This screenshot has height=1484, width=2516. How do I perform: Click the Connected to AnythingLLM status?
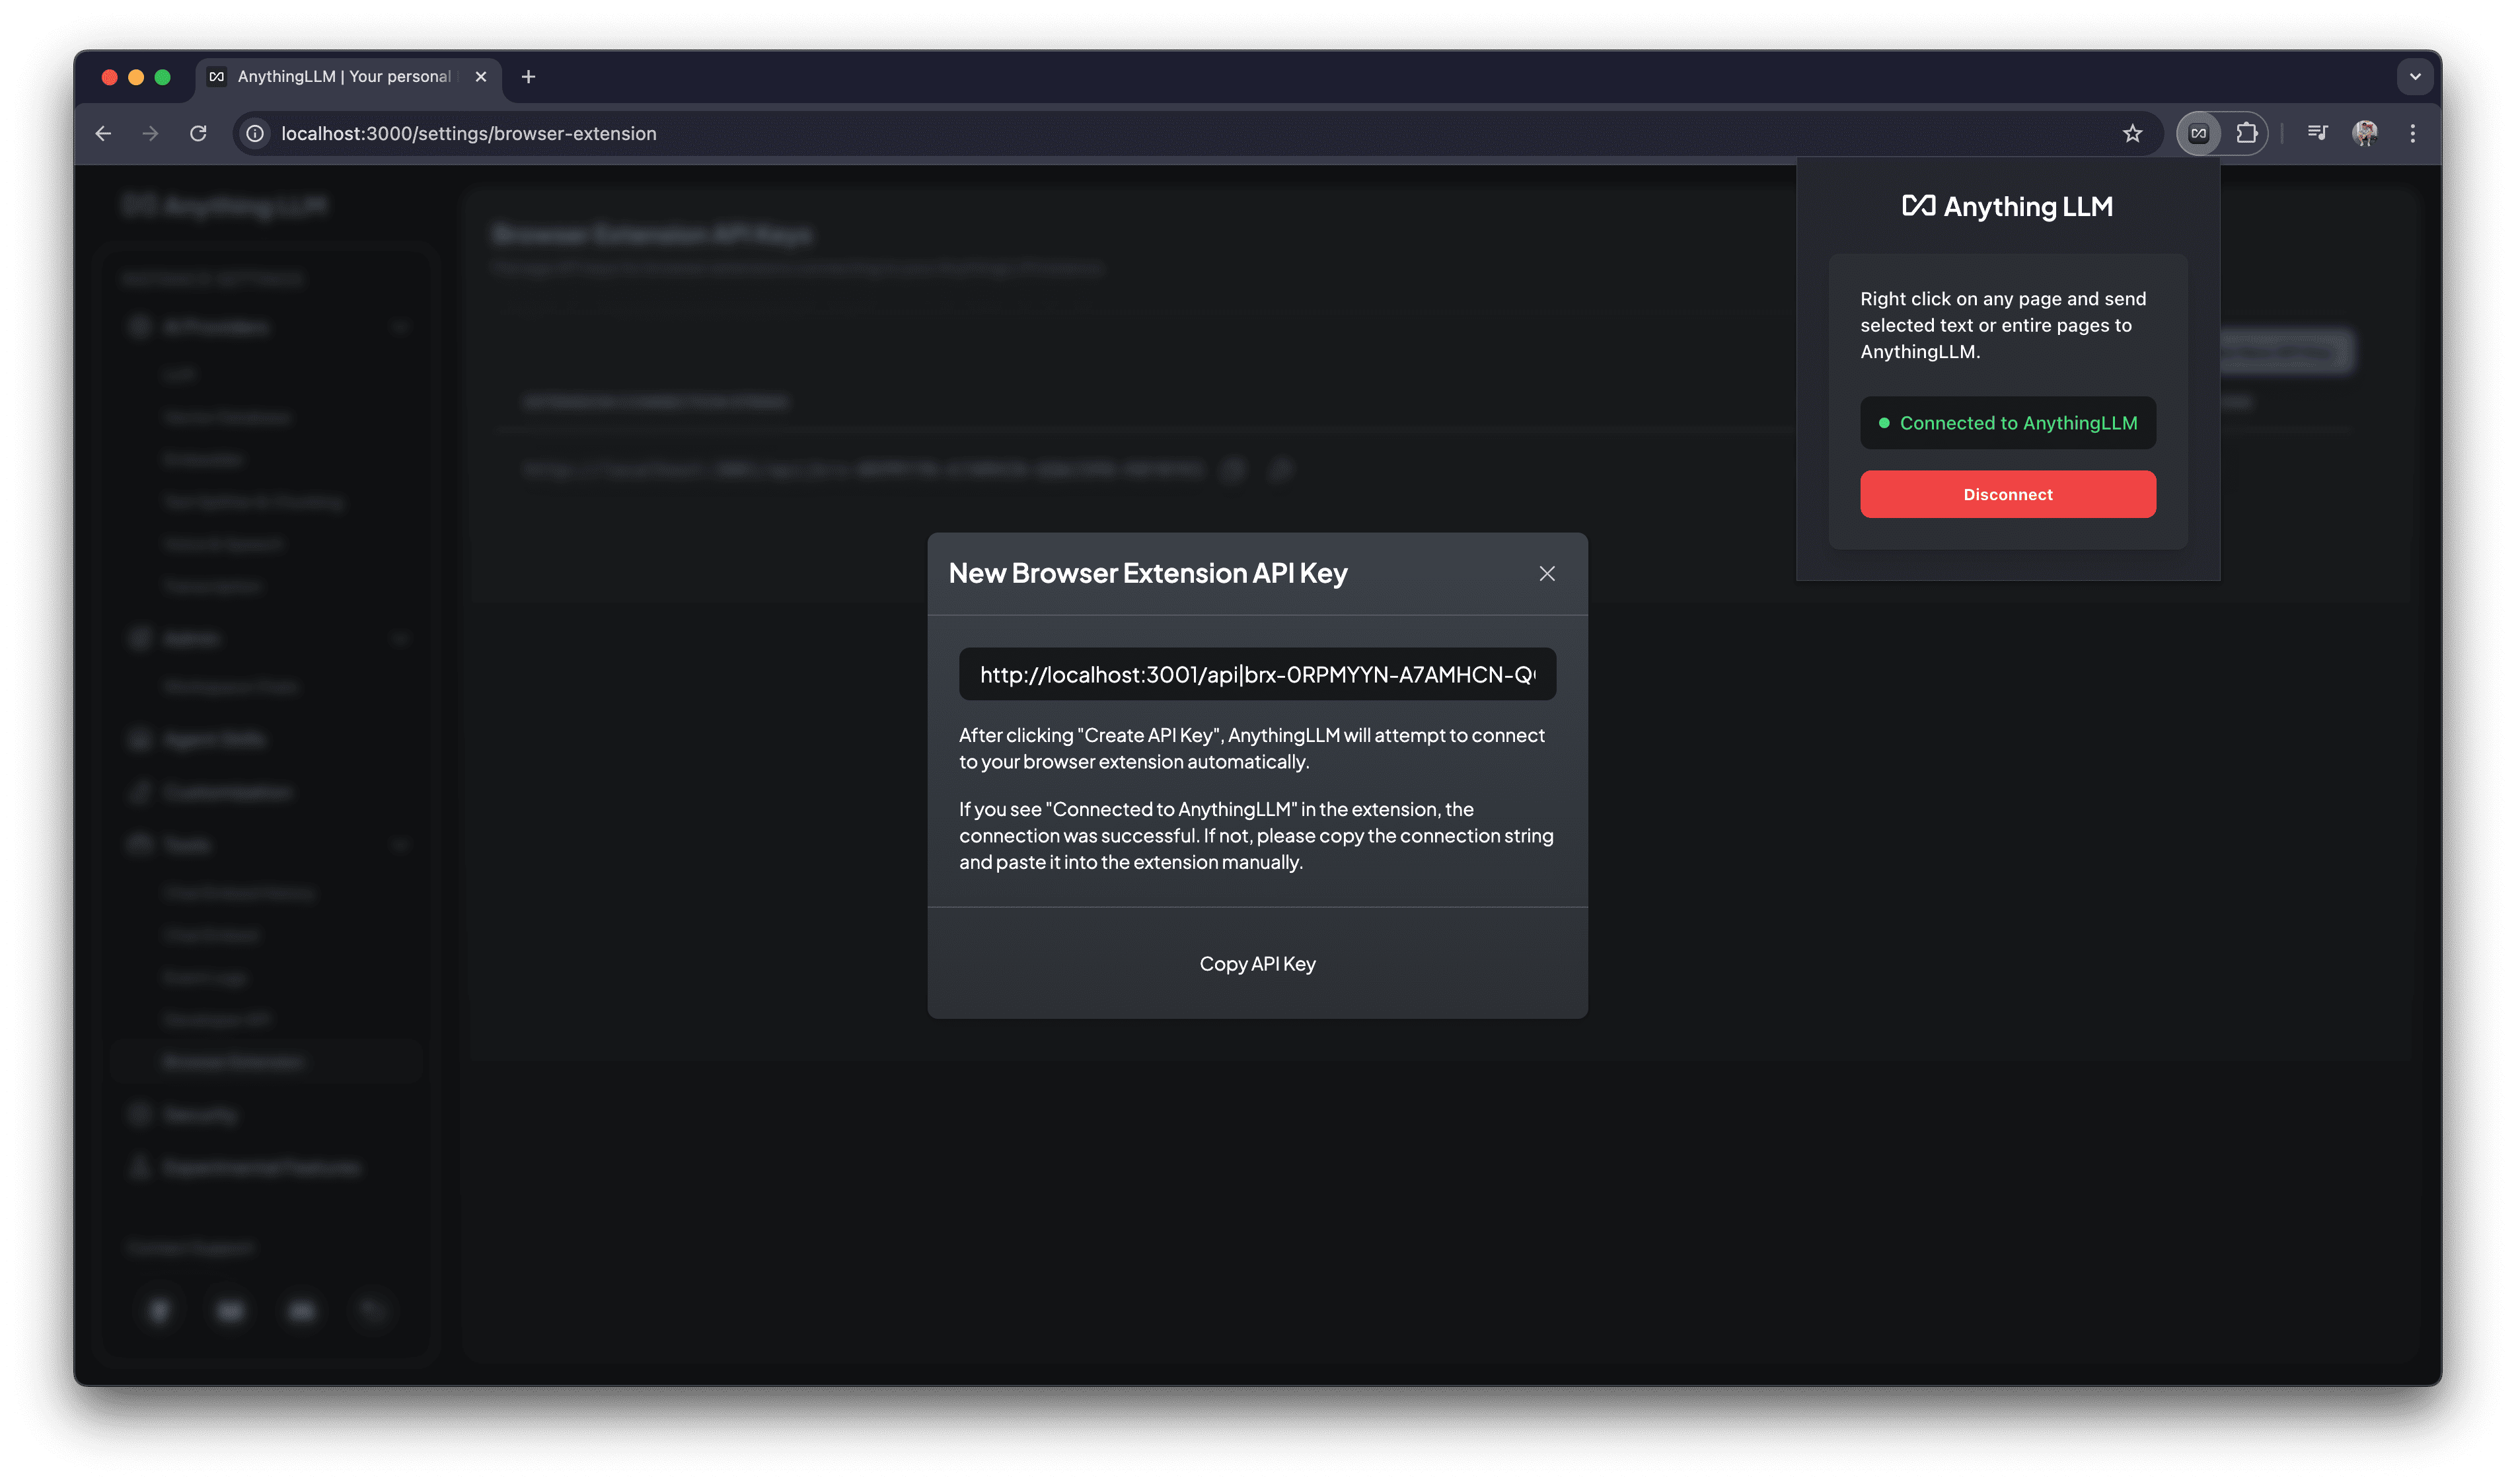click(2007, 423)
